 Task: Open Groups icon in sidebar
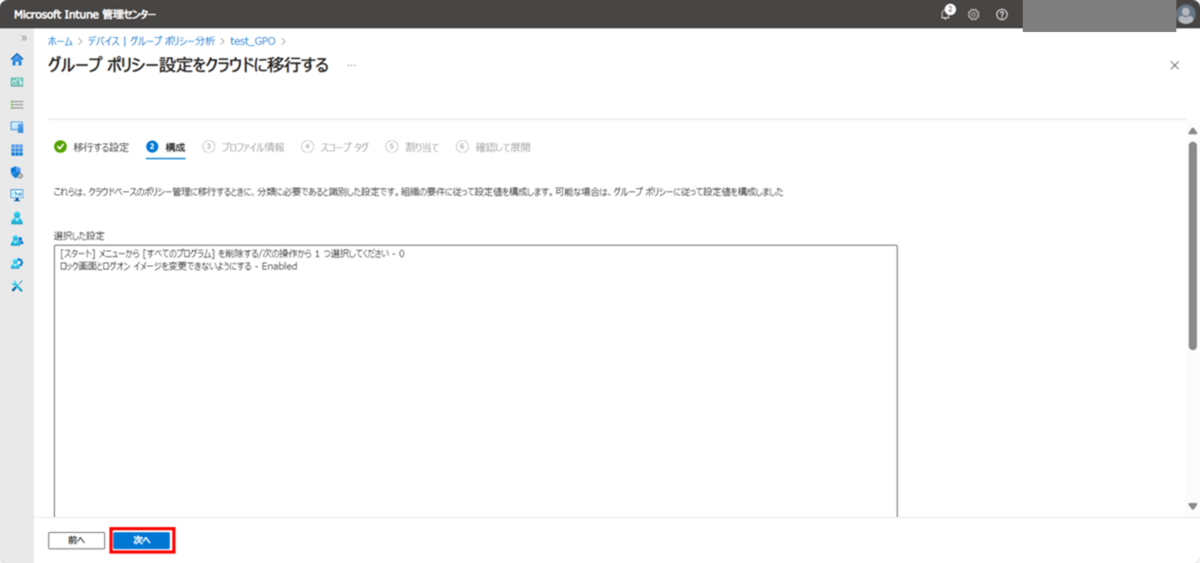click(16, 241)
